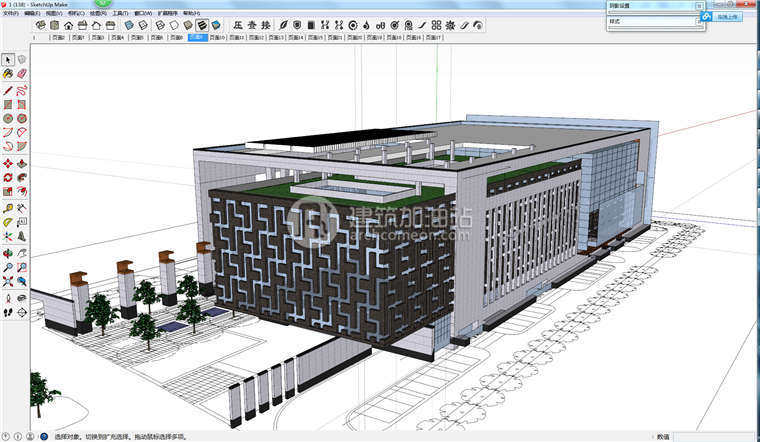Open the 帮助(H) Help menu
760x442 pixels.
[191, 14]
